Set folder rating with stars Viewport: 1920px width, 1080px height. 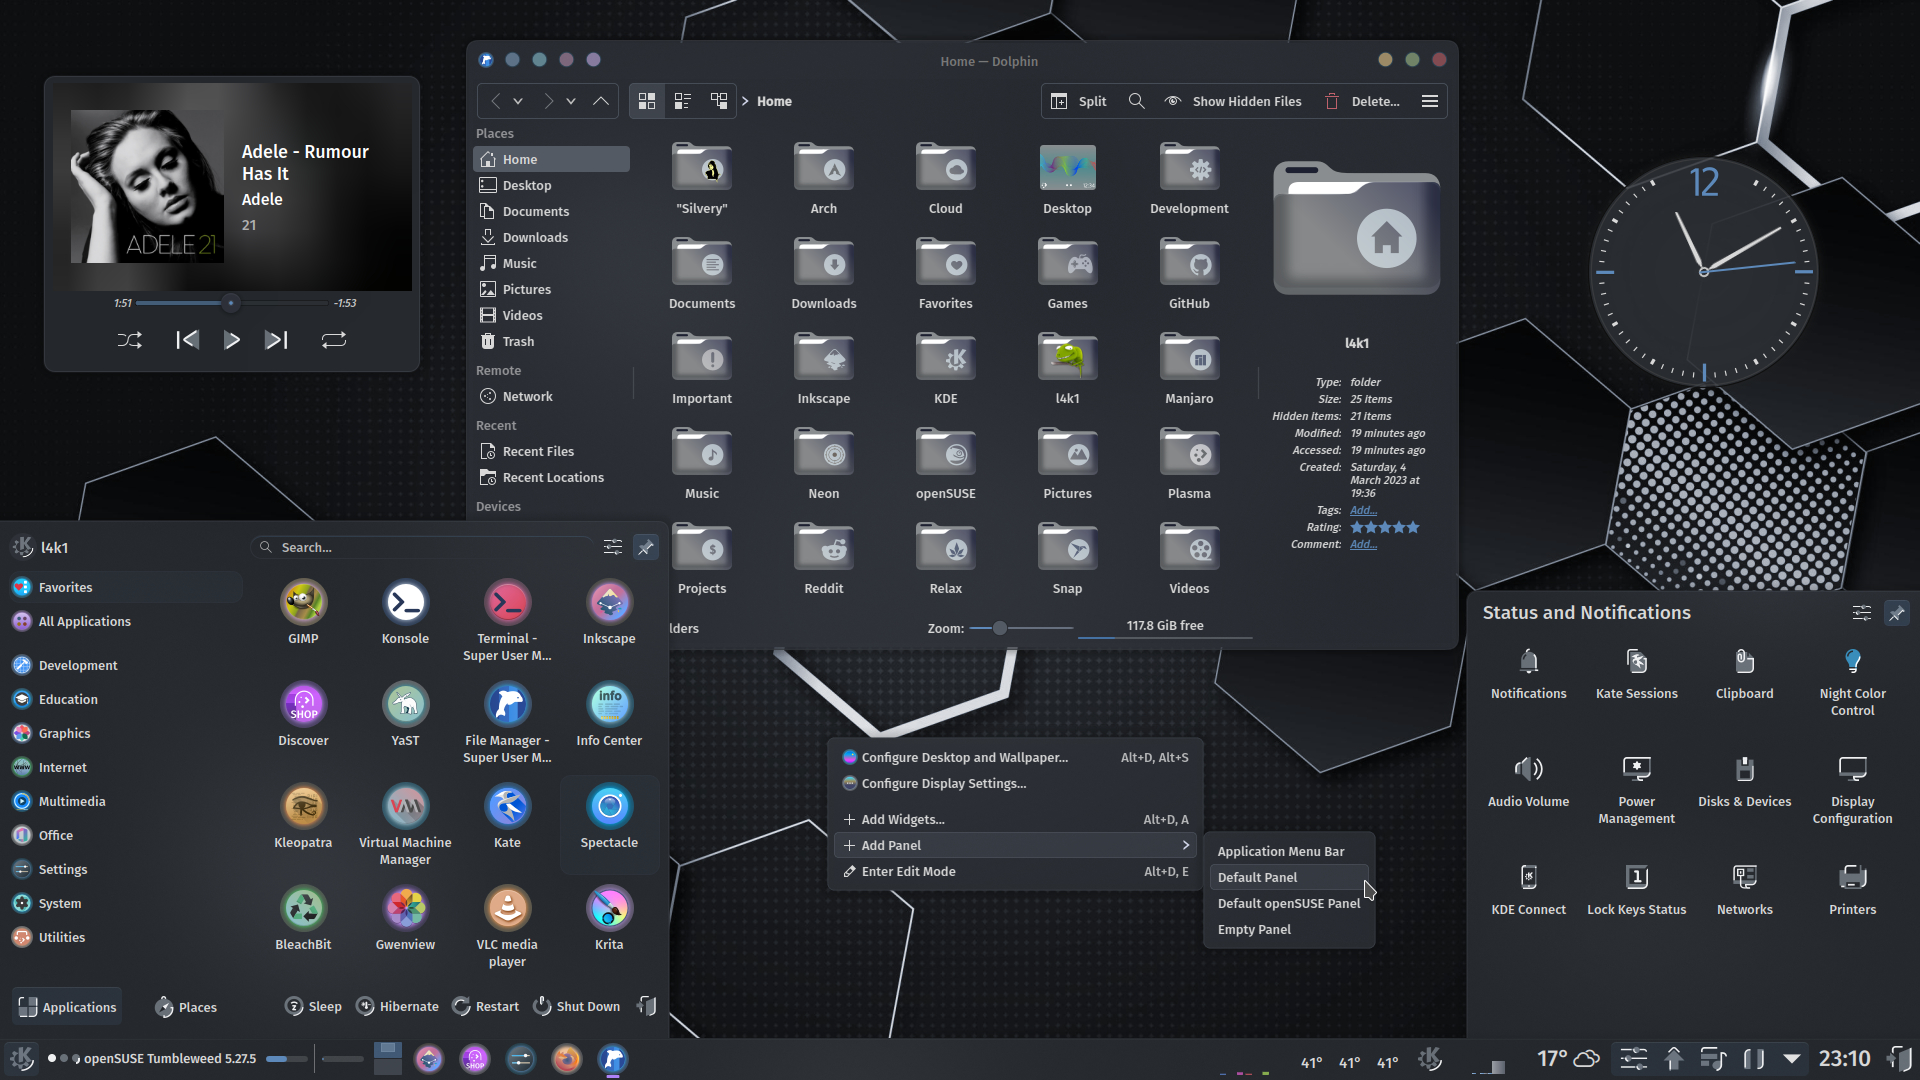click(x=1385, y=527)
